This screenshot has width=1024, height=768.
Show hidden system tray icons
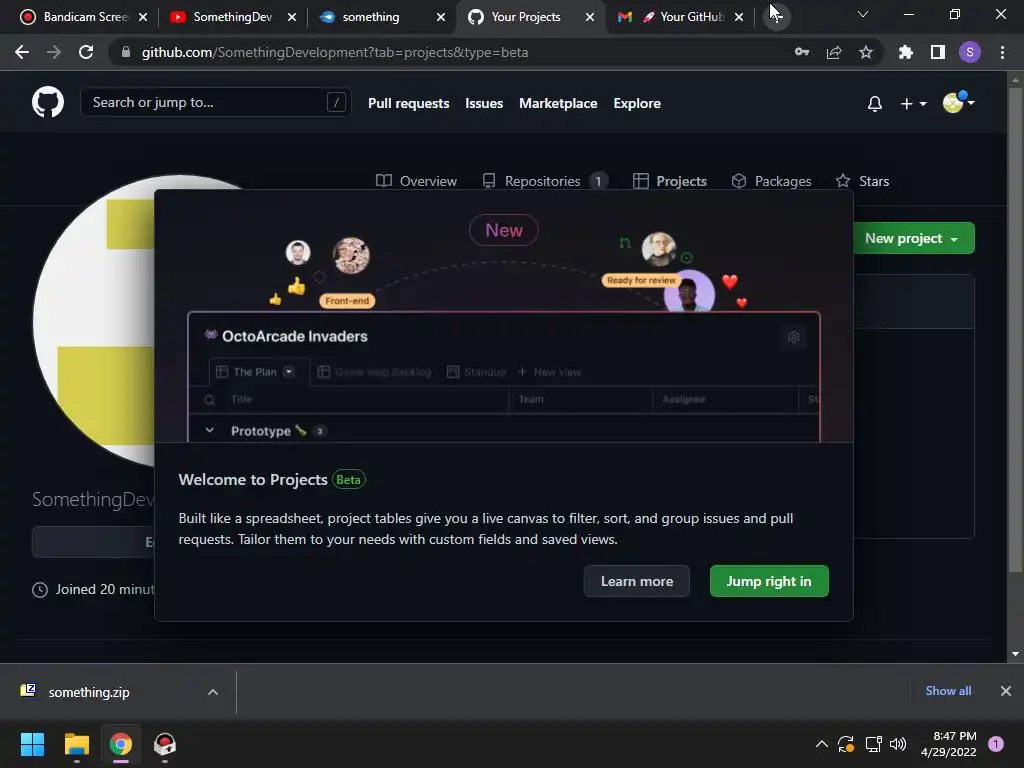[822, 744]
